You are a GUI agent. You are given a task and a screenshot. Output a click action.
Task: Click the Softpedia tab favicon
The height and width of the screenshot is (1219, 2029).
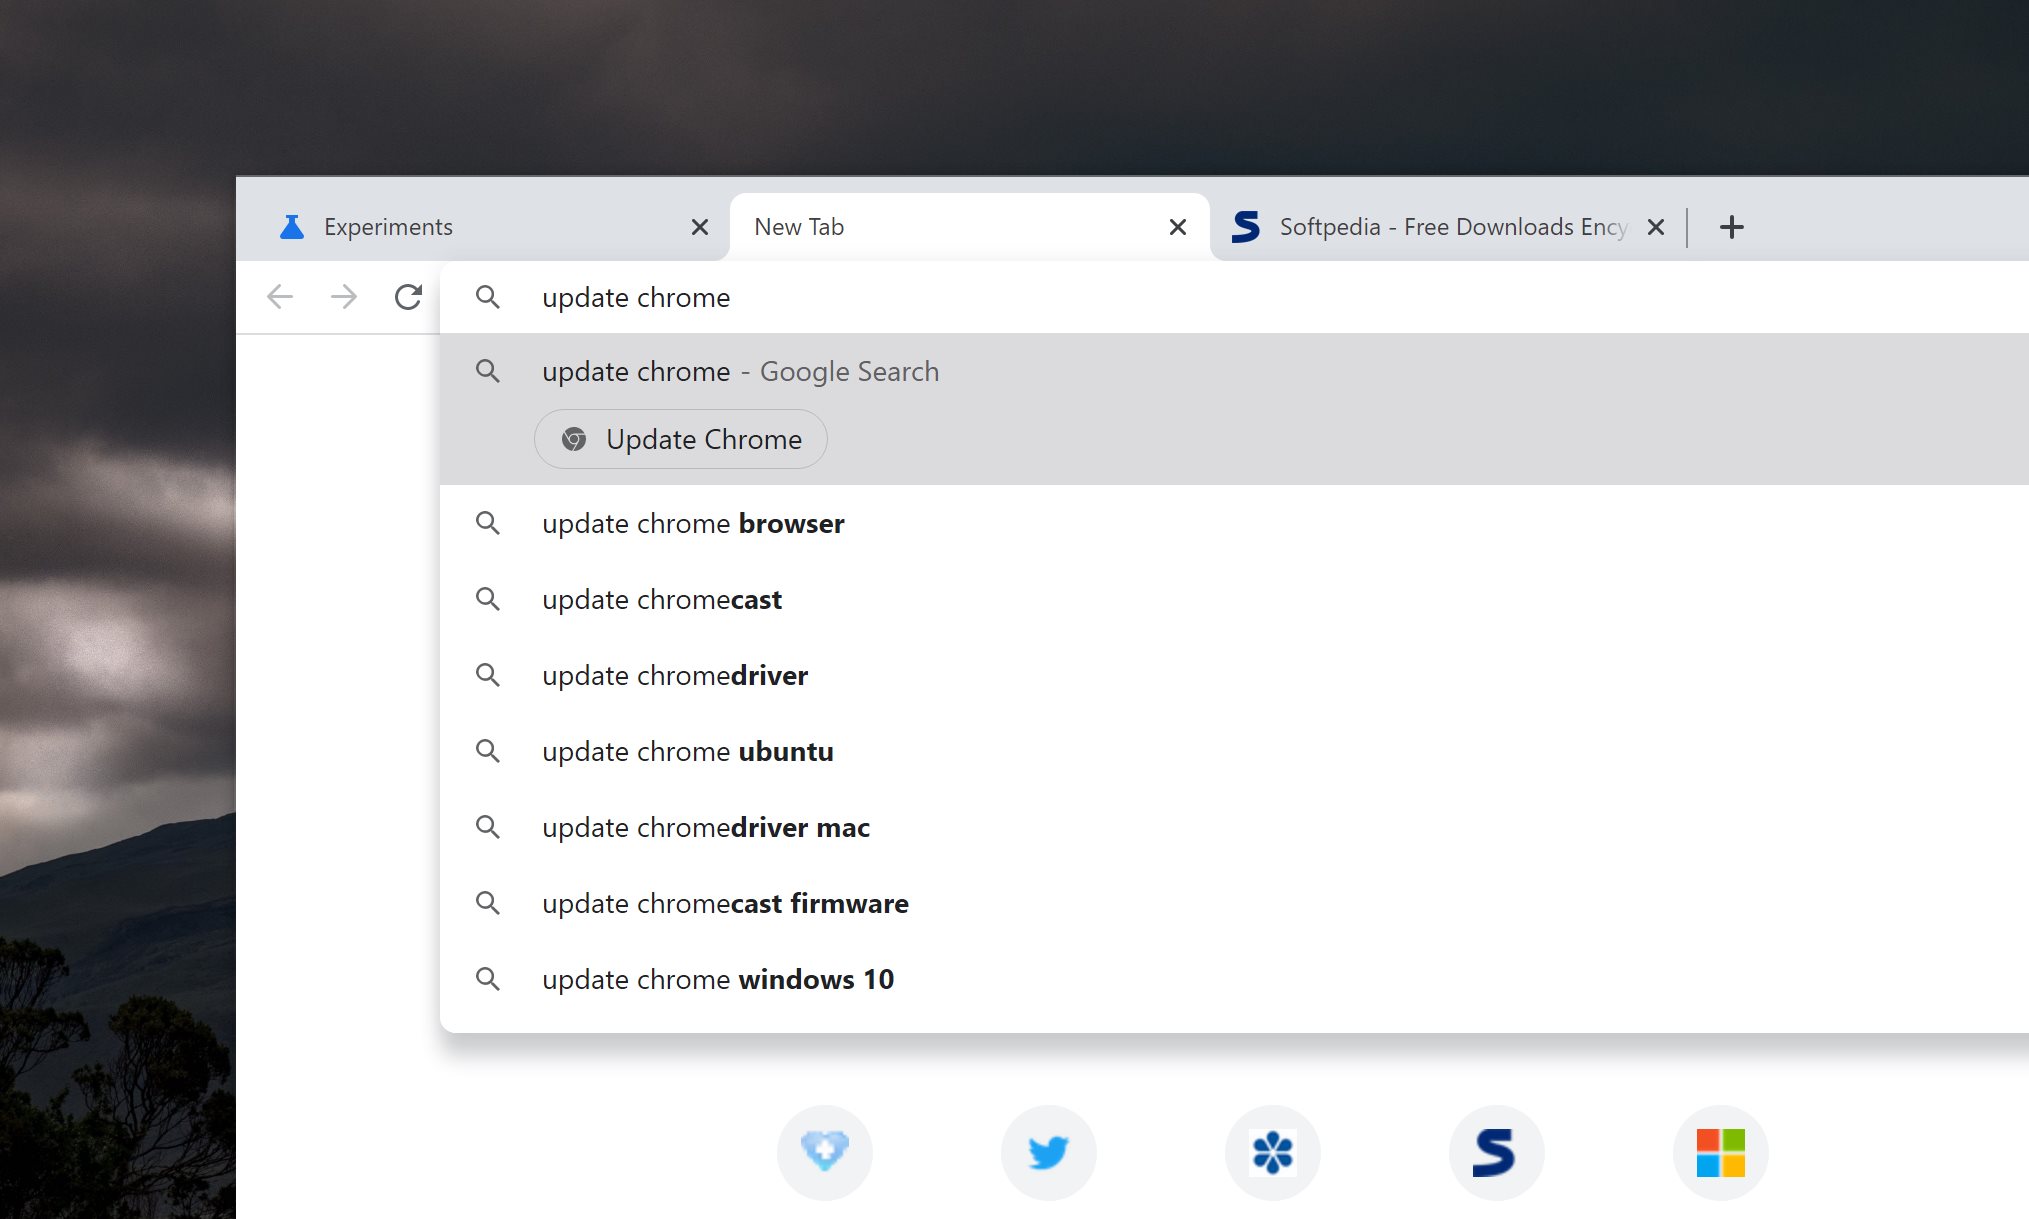[x=1245, y=227]
